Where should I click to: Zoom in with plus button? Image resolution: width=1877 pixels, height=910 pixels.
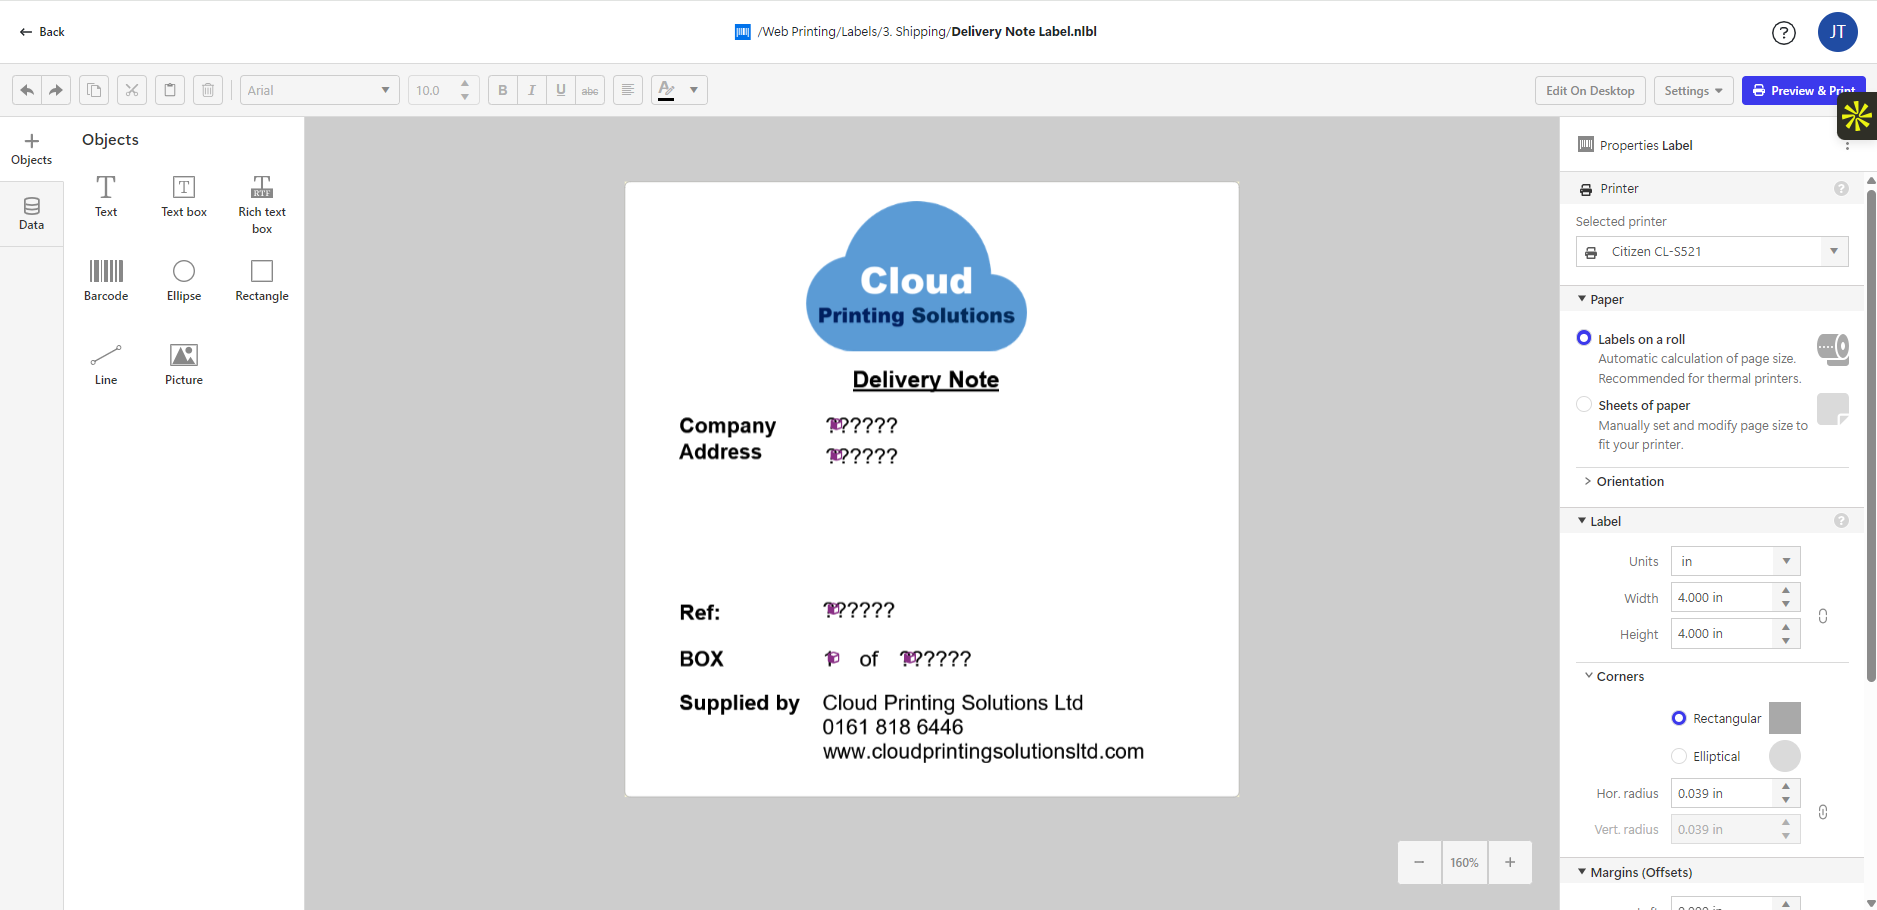click(x=1510, y=862)
